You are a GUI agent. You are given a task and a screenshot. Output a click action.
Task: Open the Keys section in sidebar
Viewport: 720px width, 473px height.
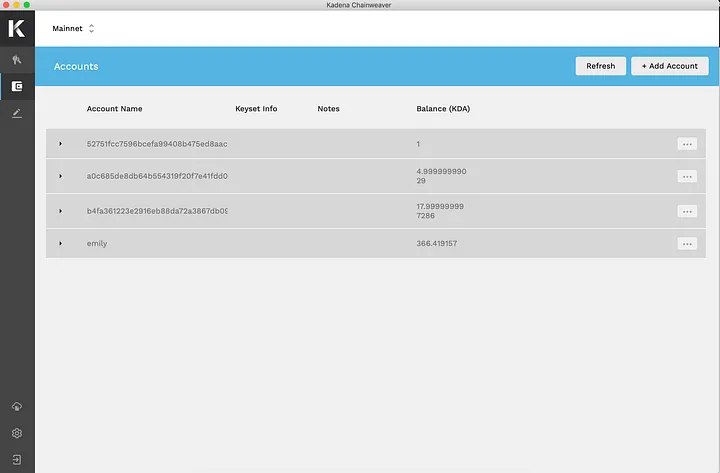[x=17, y=60]
